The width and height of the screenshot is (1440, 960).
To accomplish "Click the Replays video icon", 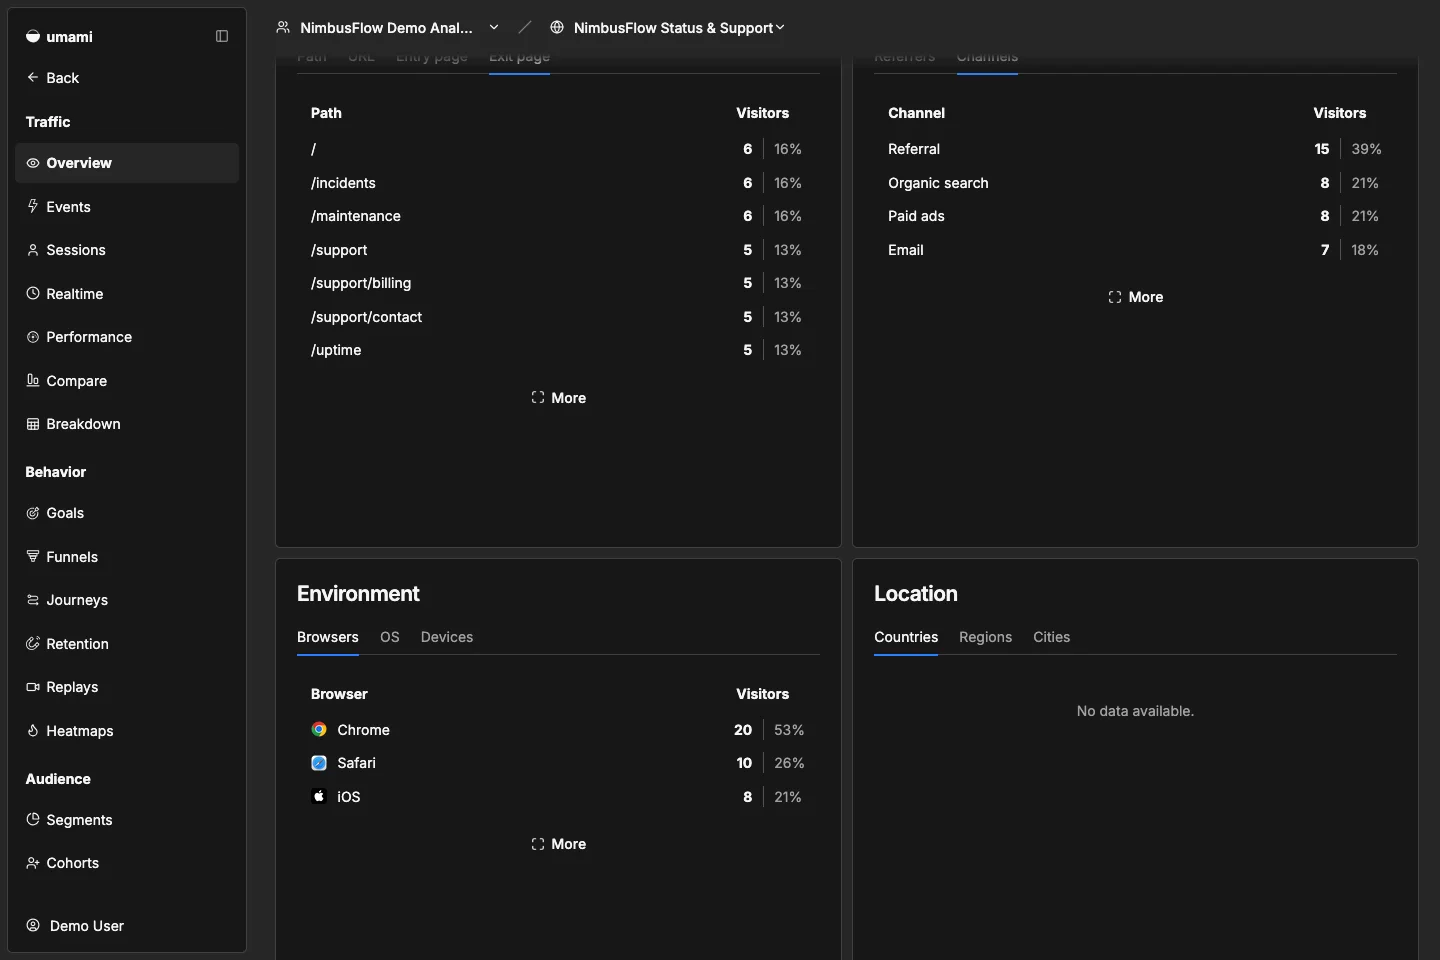I will (33, 687).
